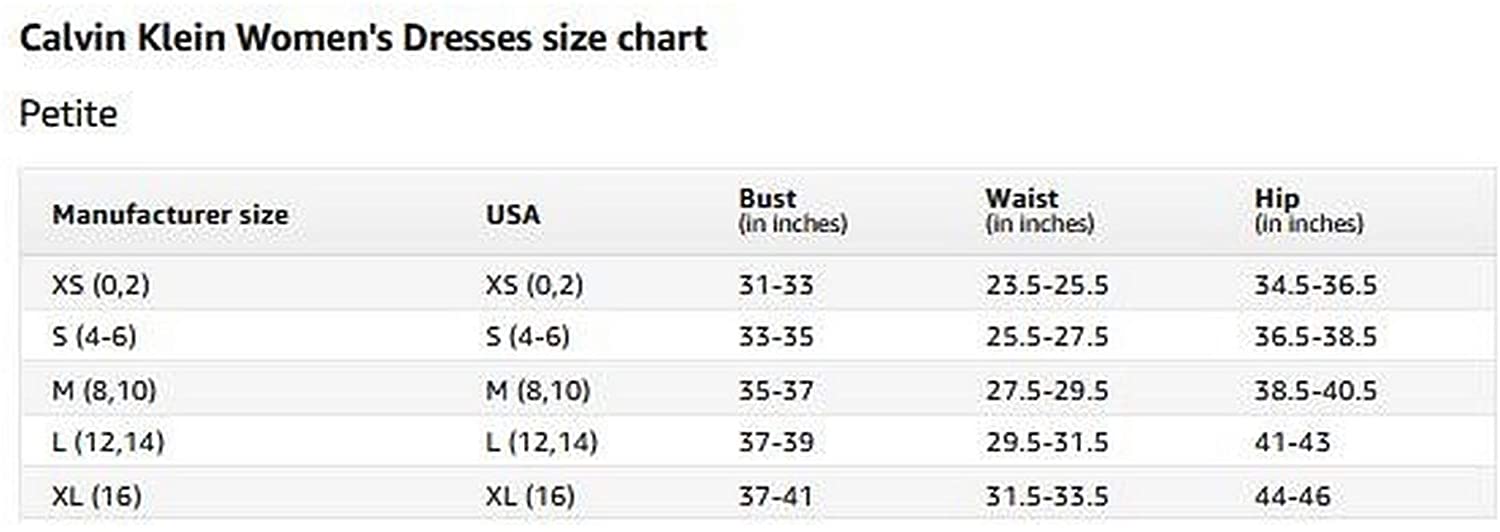Click the 44-46 hip measurement cell
This screenshot has width=1500, height=532.
click(1292, 496)
